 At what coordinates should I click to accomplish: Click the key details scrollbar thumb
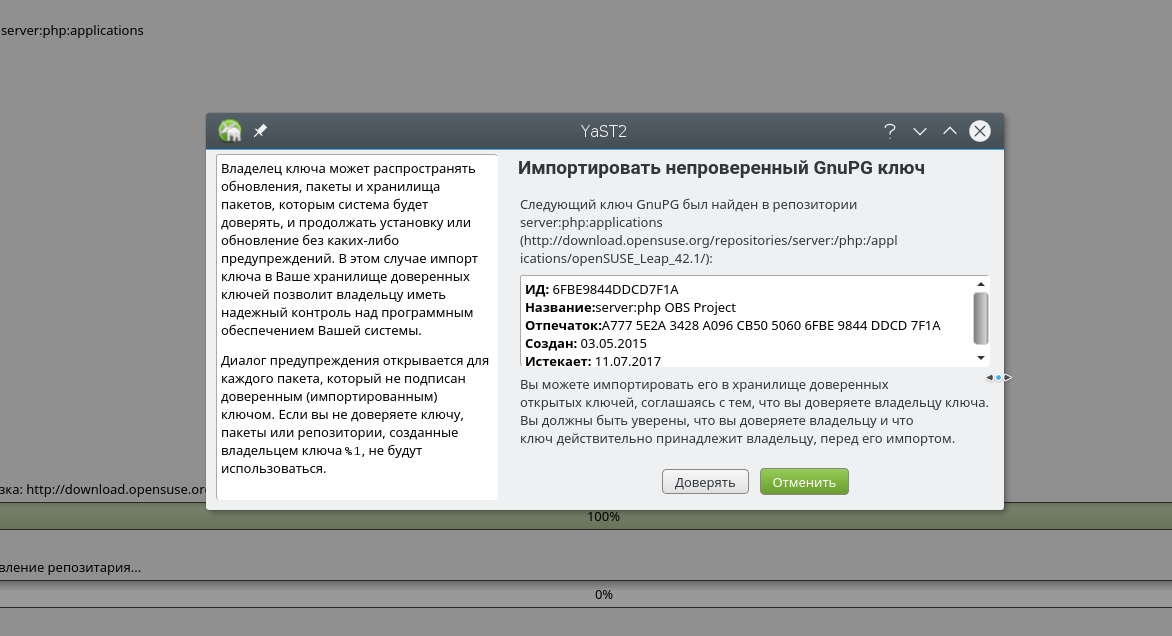(981, 318)
